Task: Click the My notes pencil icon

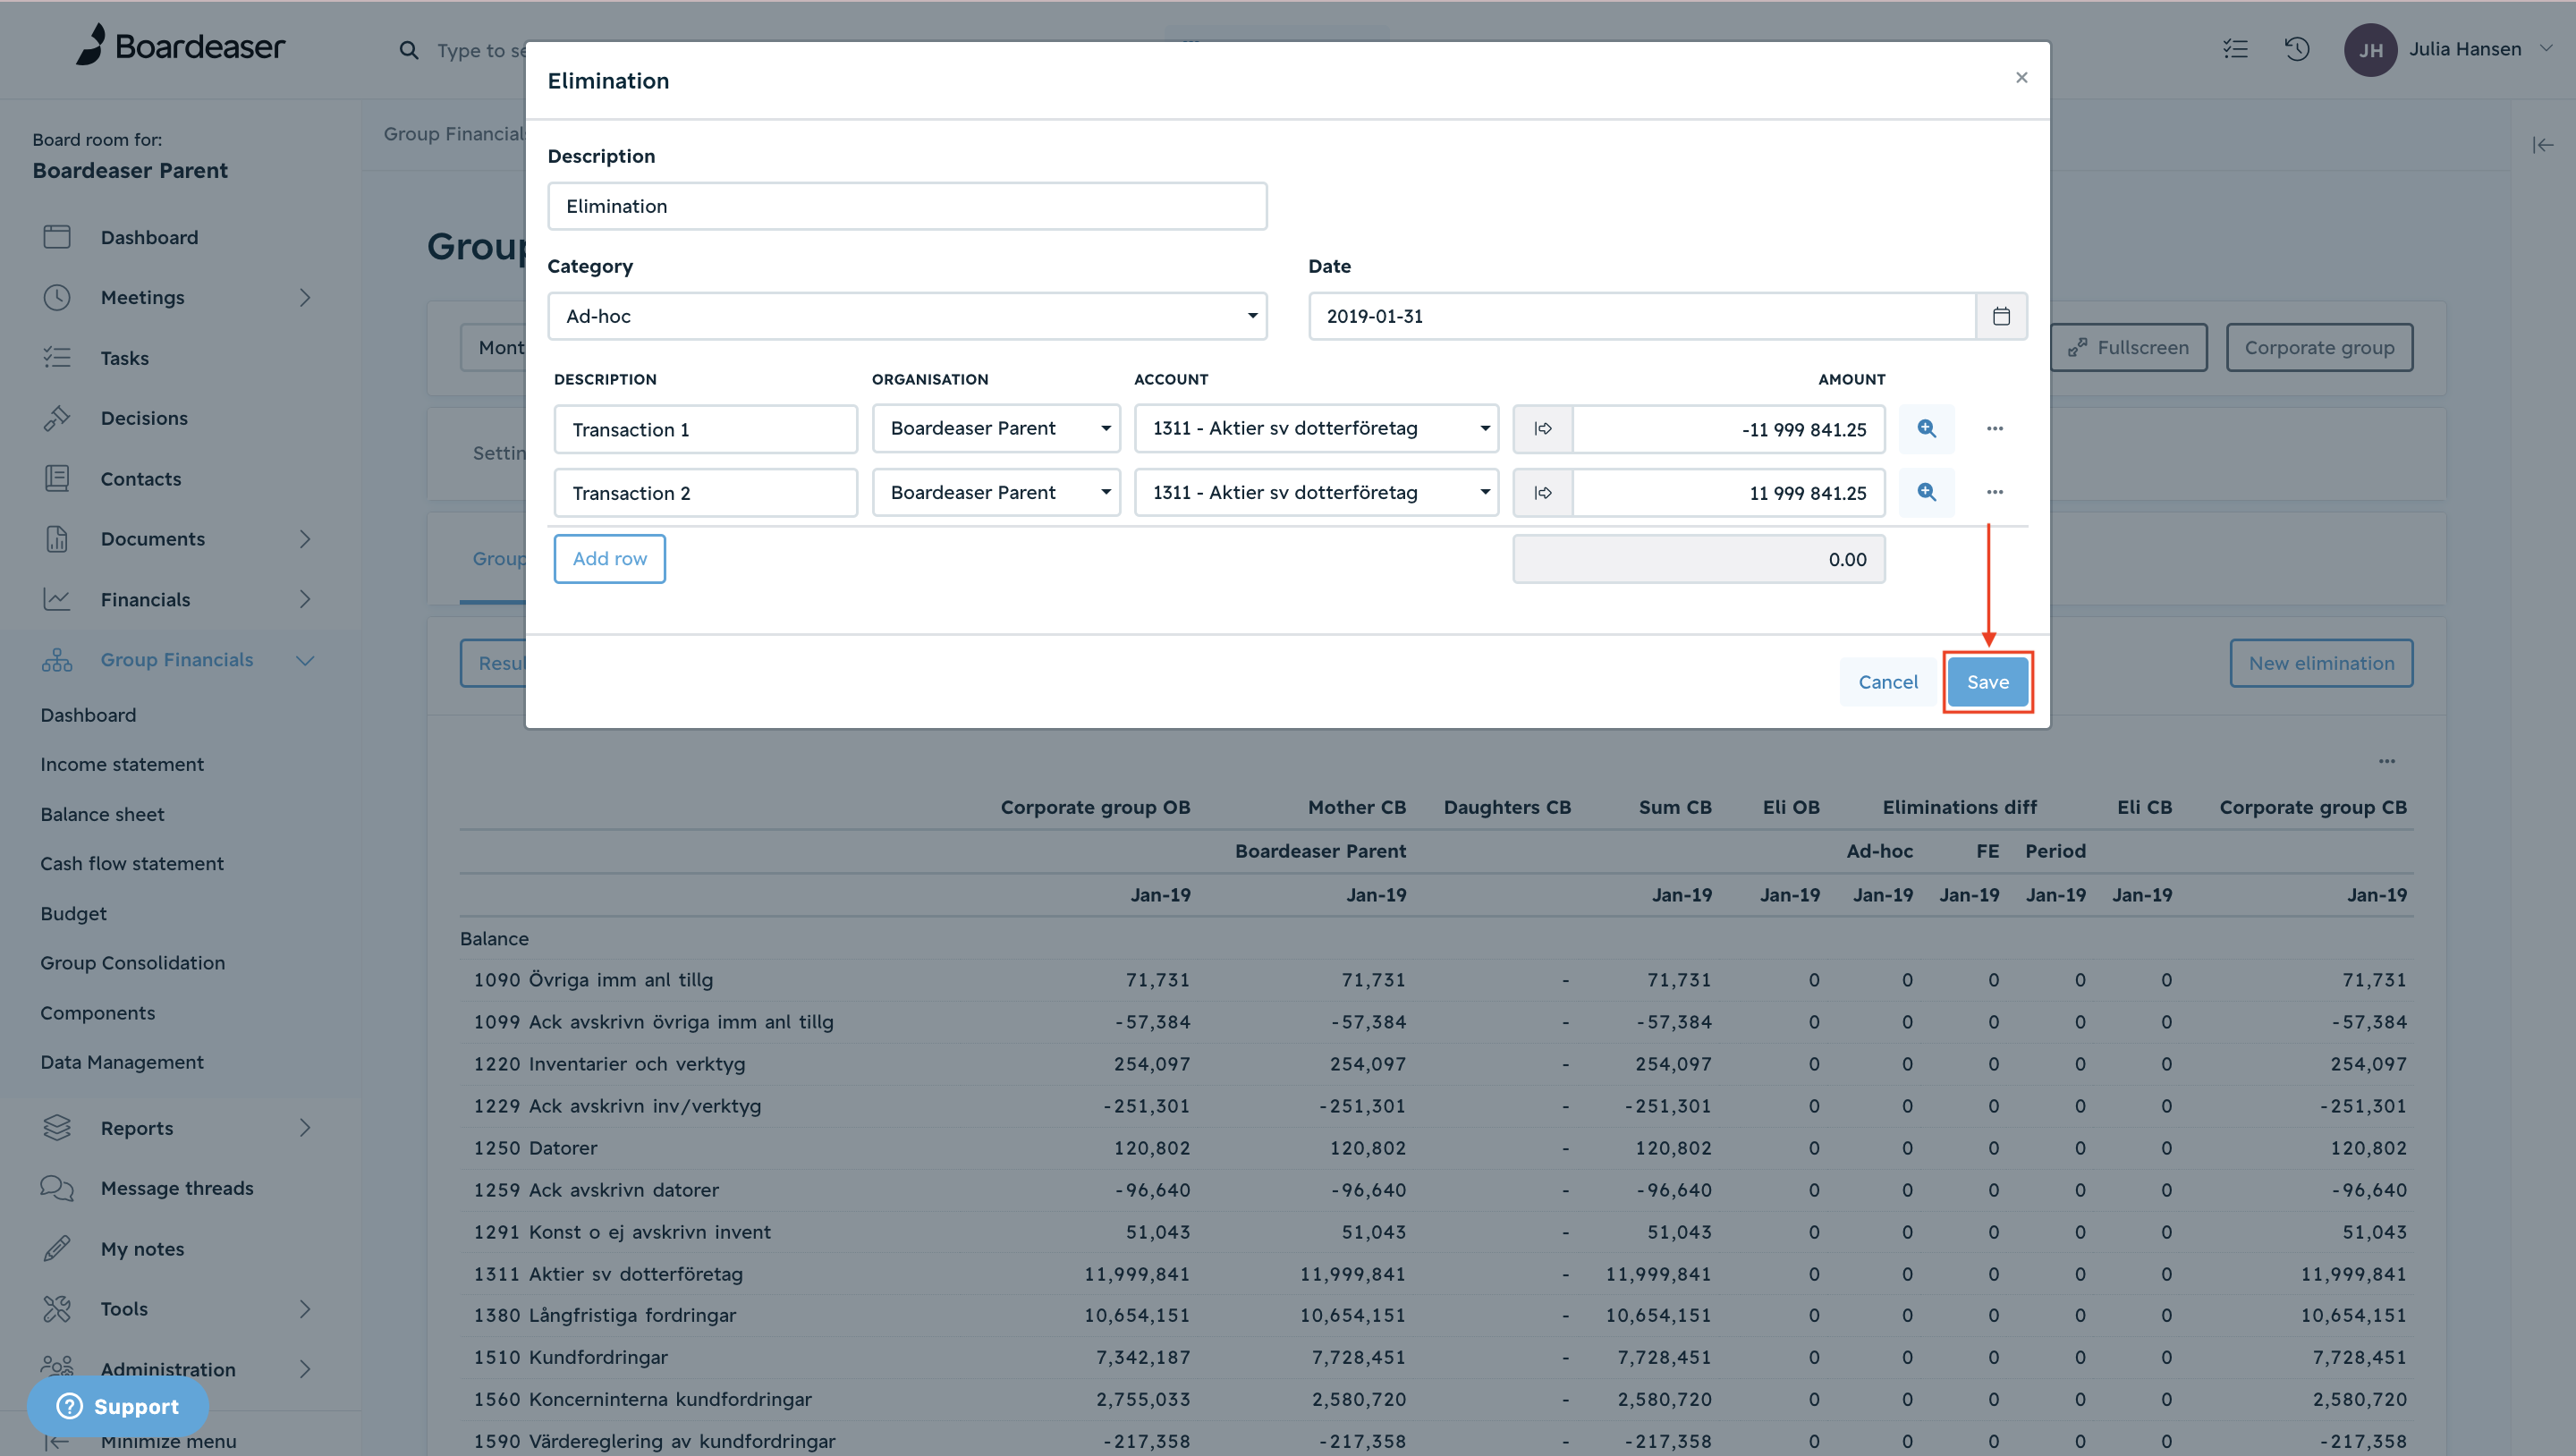Action: pyautogui.click(x=57, y=1249)
